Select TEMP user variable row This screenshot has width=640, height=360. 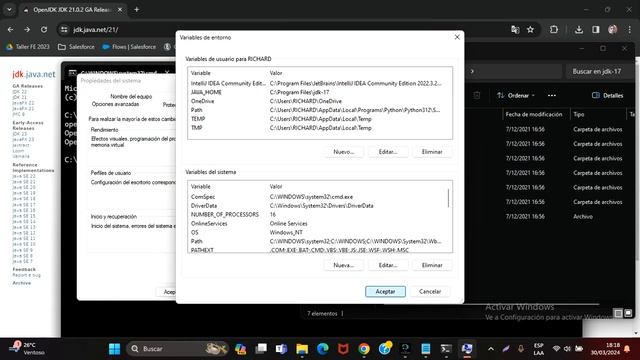[320, 119]
